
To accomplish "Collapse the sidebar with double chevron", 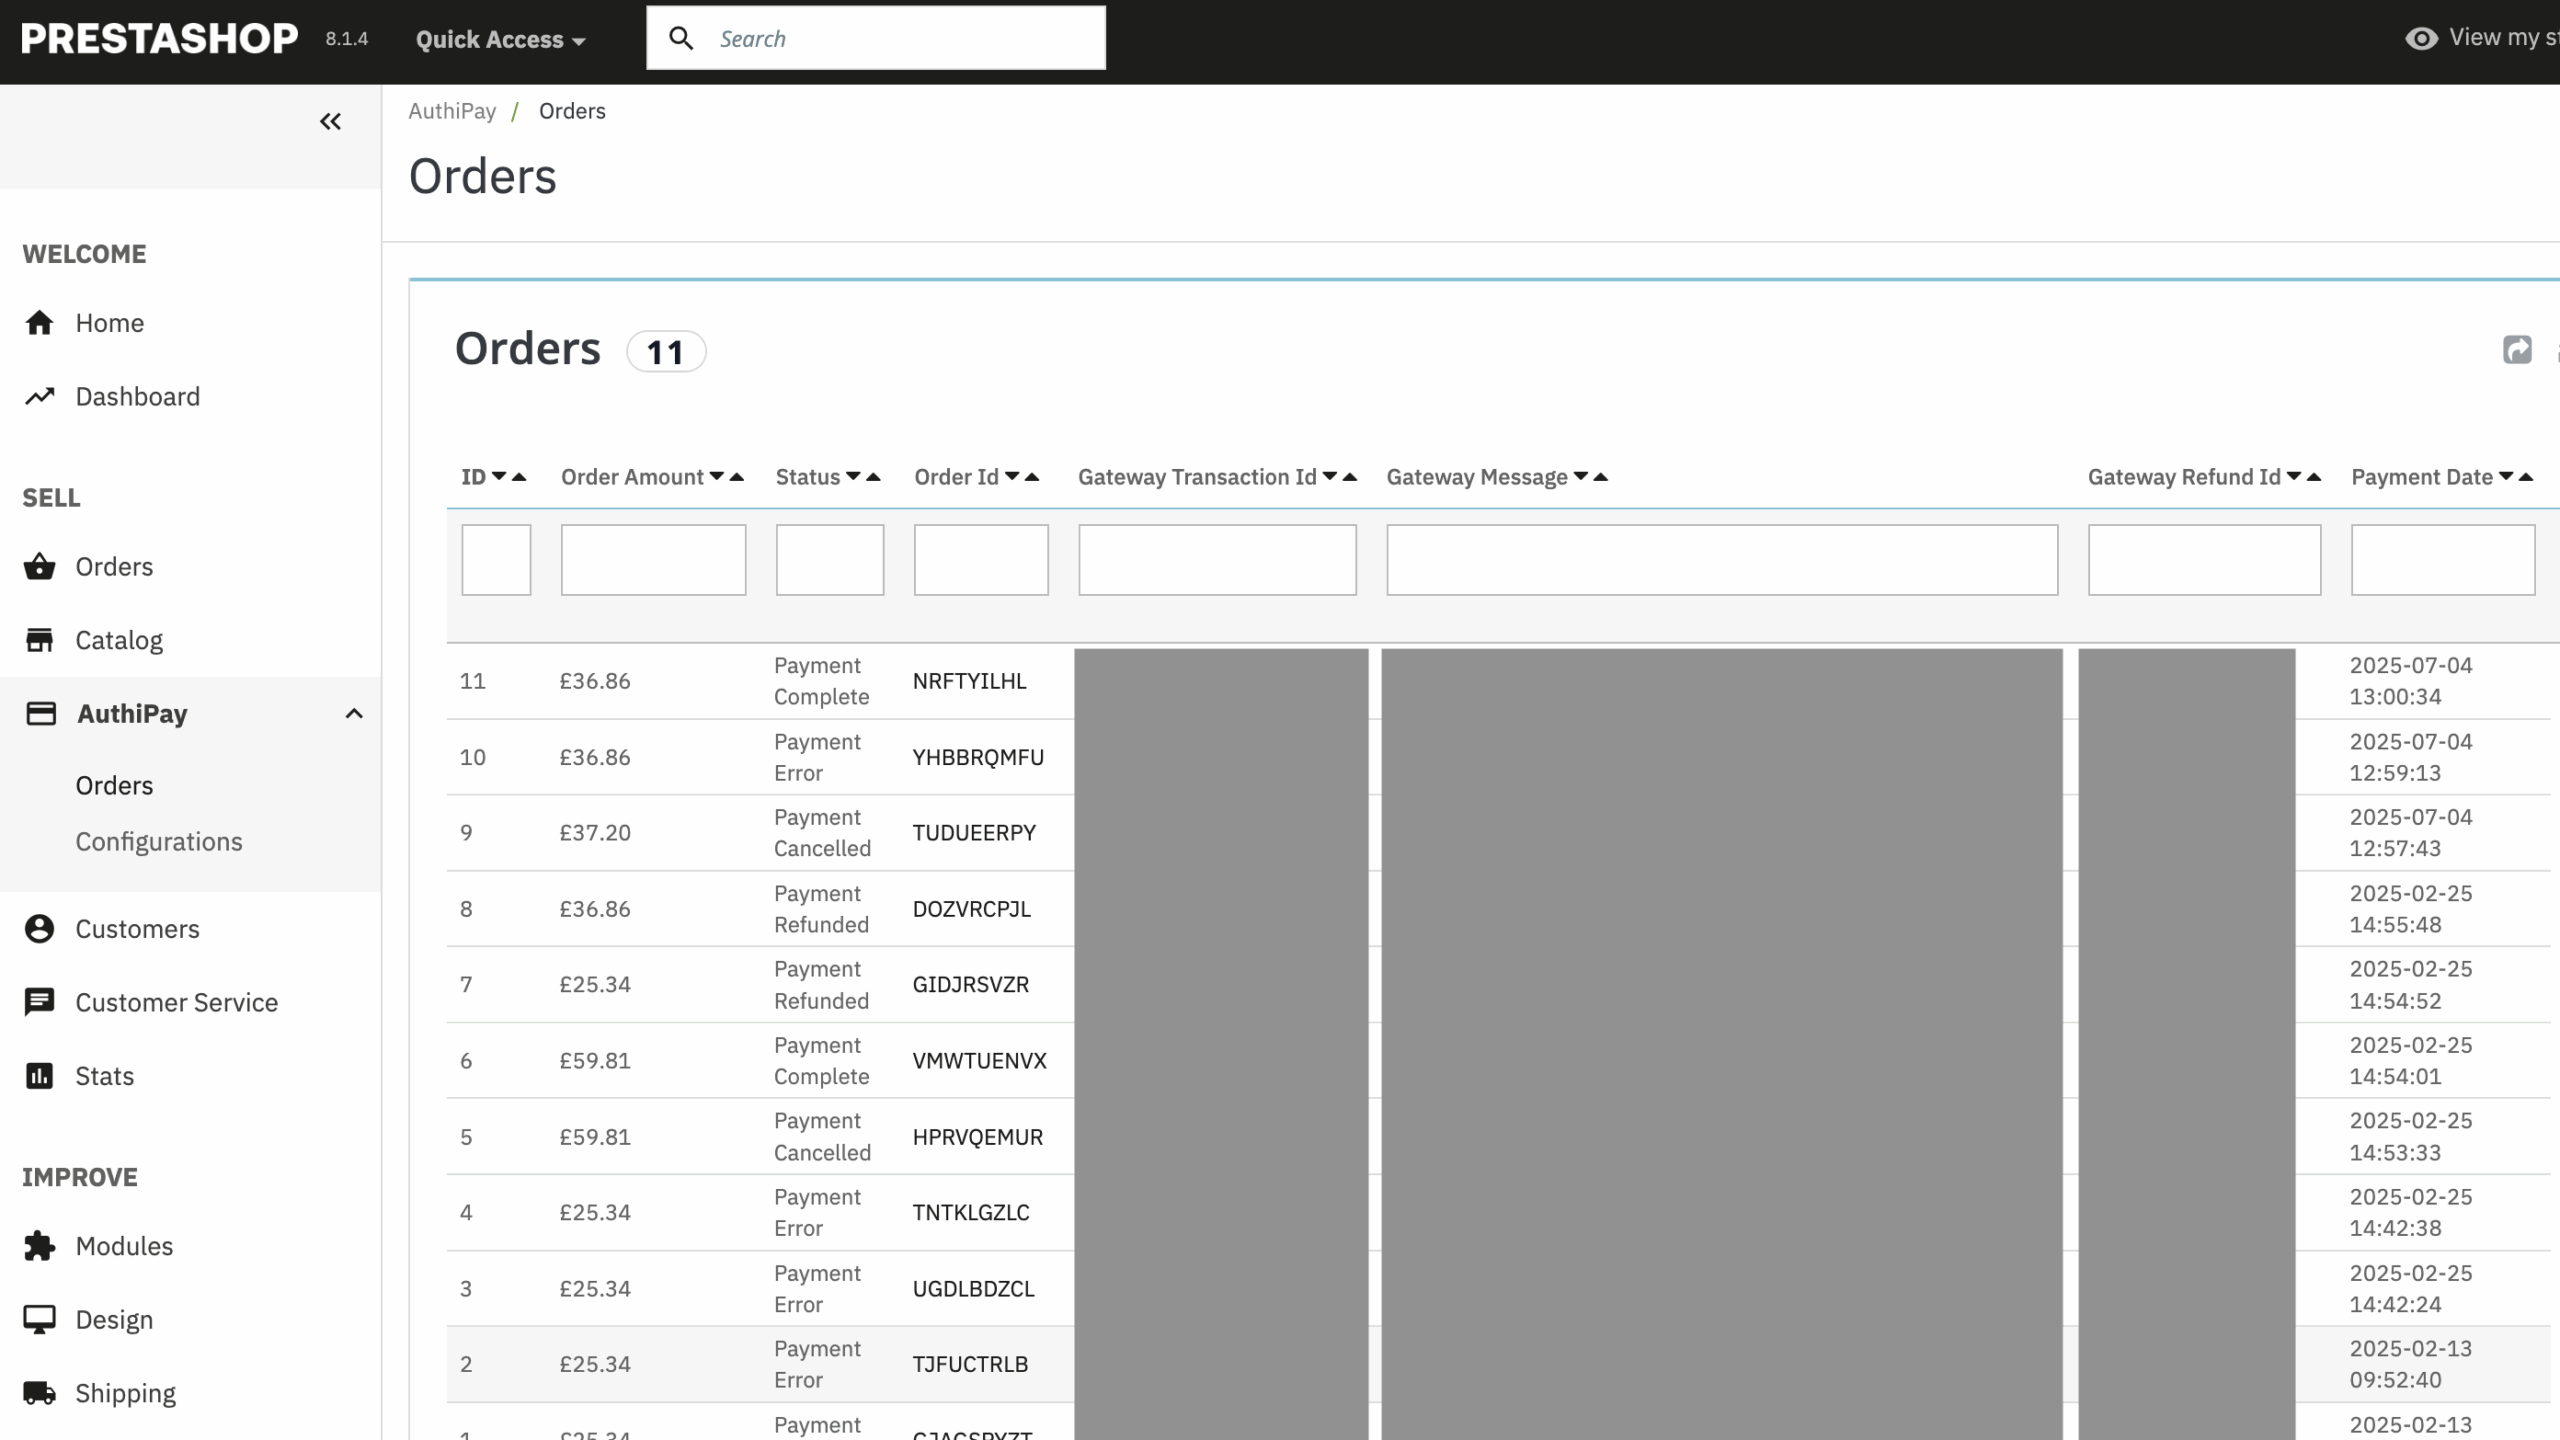I will 330,122.
